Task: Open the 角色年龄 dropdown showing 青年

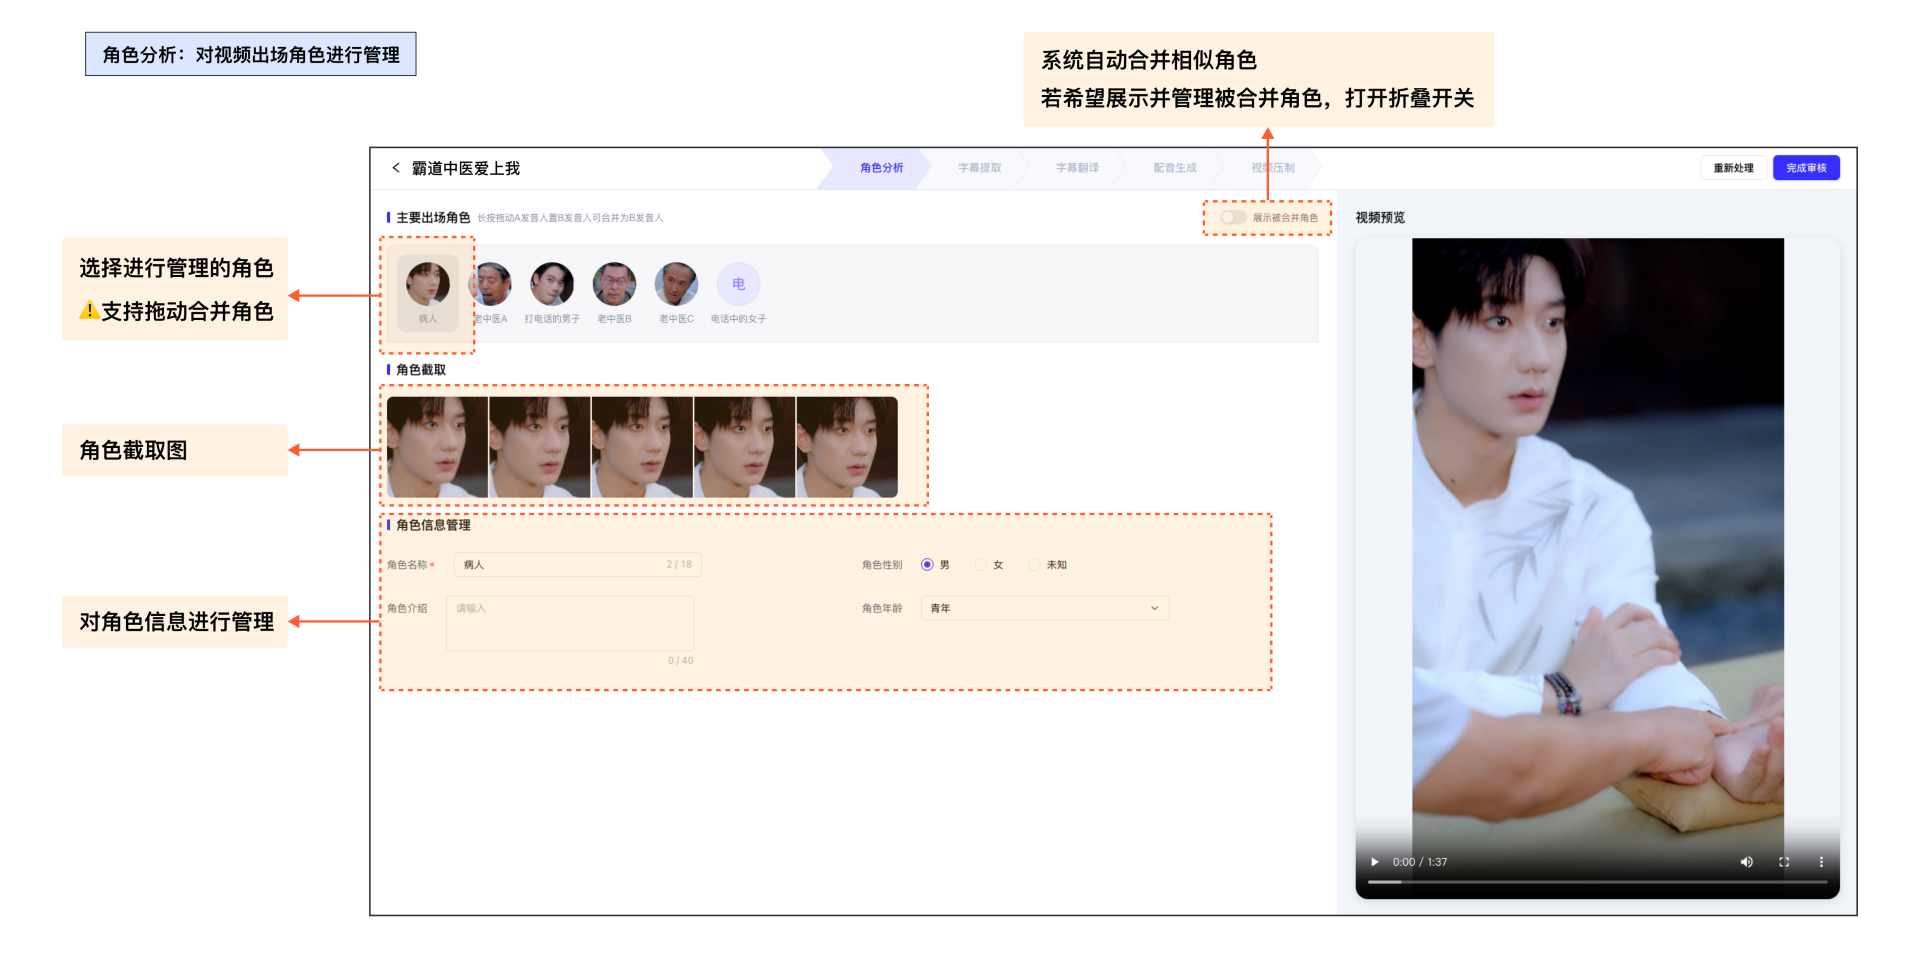Action: [x=1045, y=608]
